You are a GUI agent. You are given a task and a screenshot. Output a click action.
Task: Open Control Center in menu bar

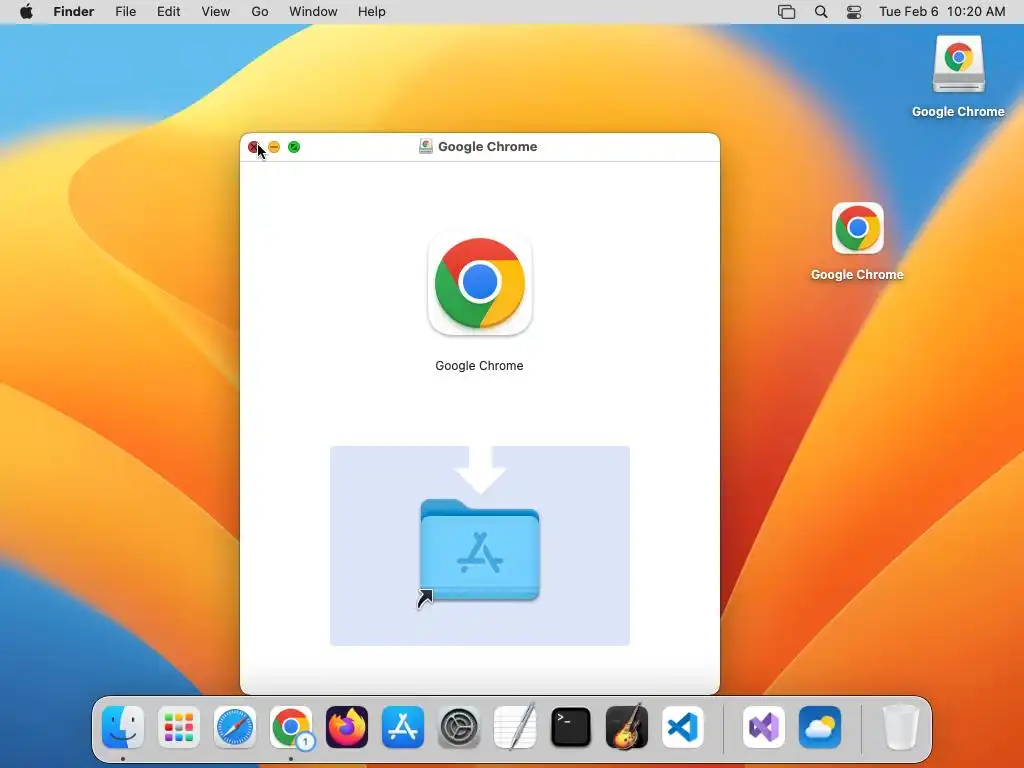(854, 12)
